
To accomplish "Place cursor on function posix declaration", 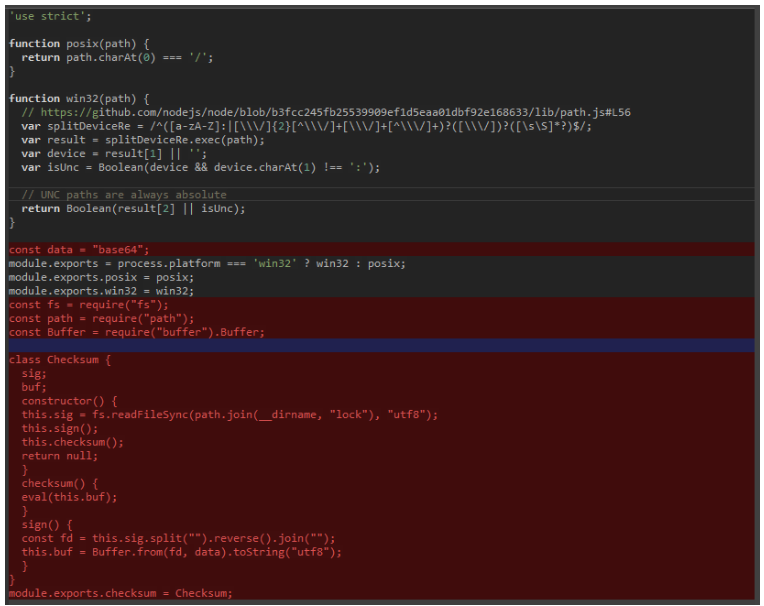I will click(75, 44).
